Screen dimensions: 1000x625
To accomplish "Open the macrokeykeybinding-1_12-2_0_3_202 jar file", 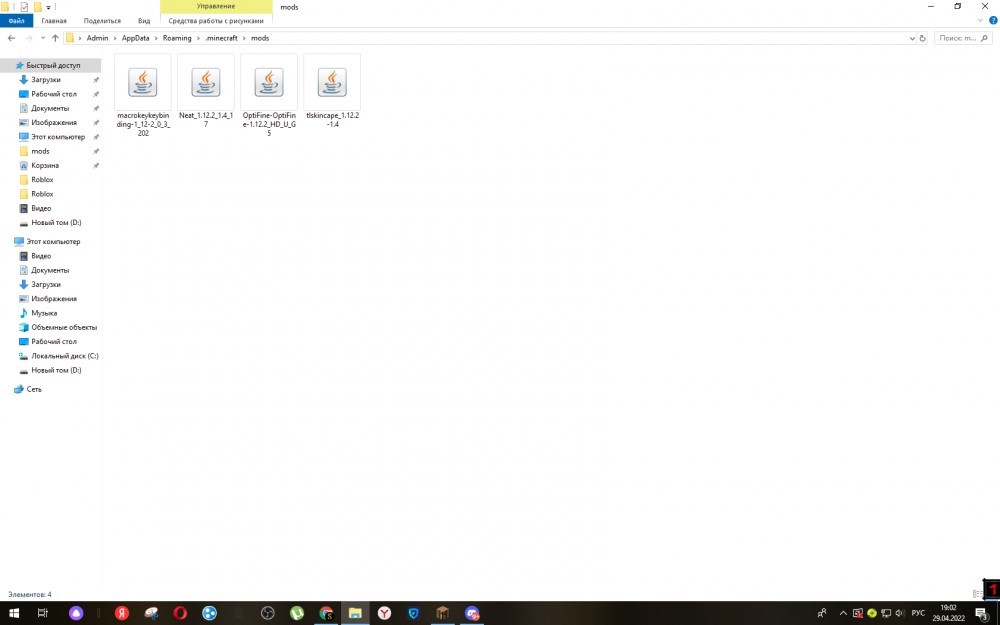I will (143, 96).
